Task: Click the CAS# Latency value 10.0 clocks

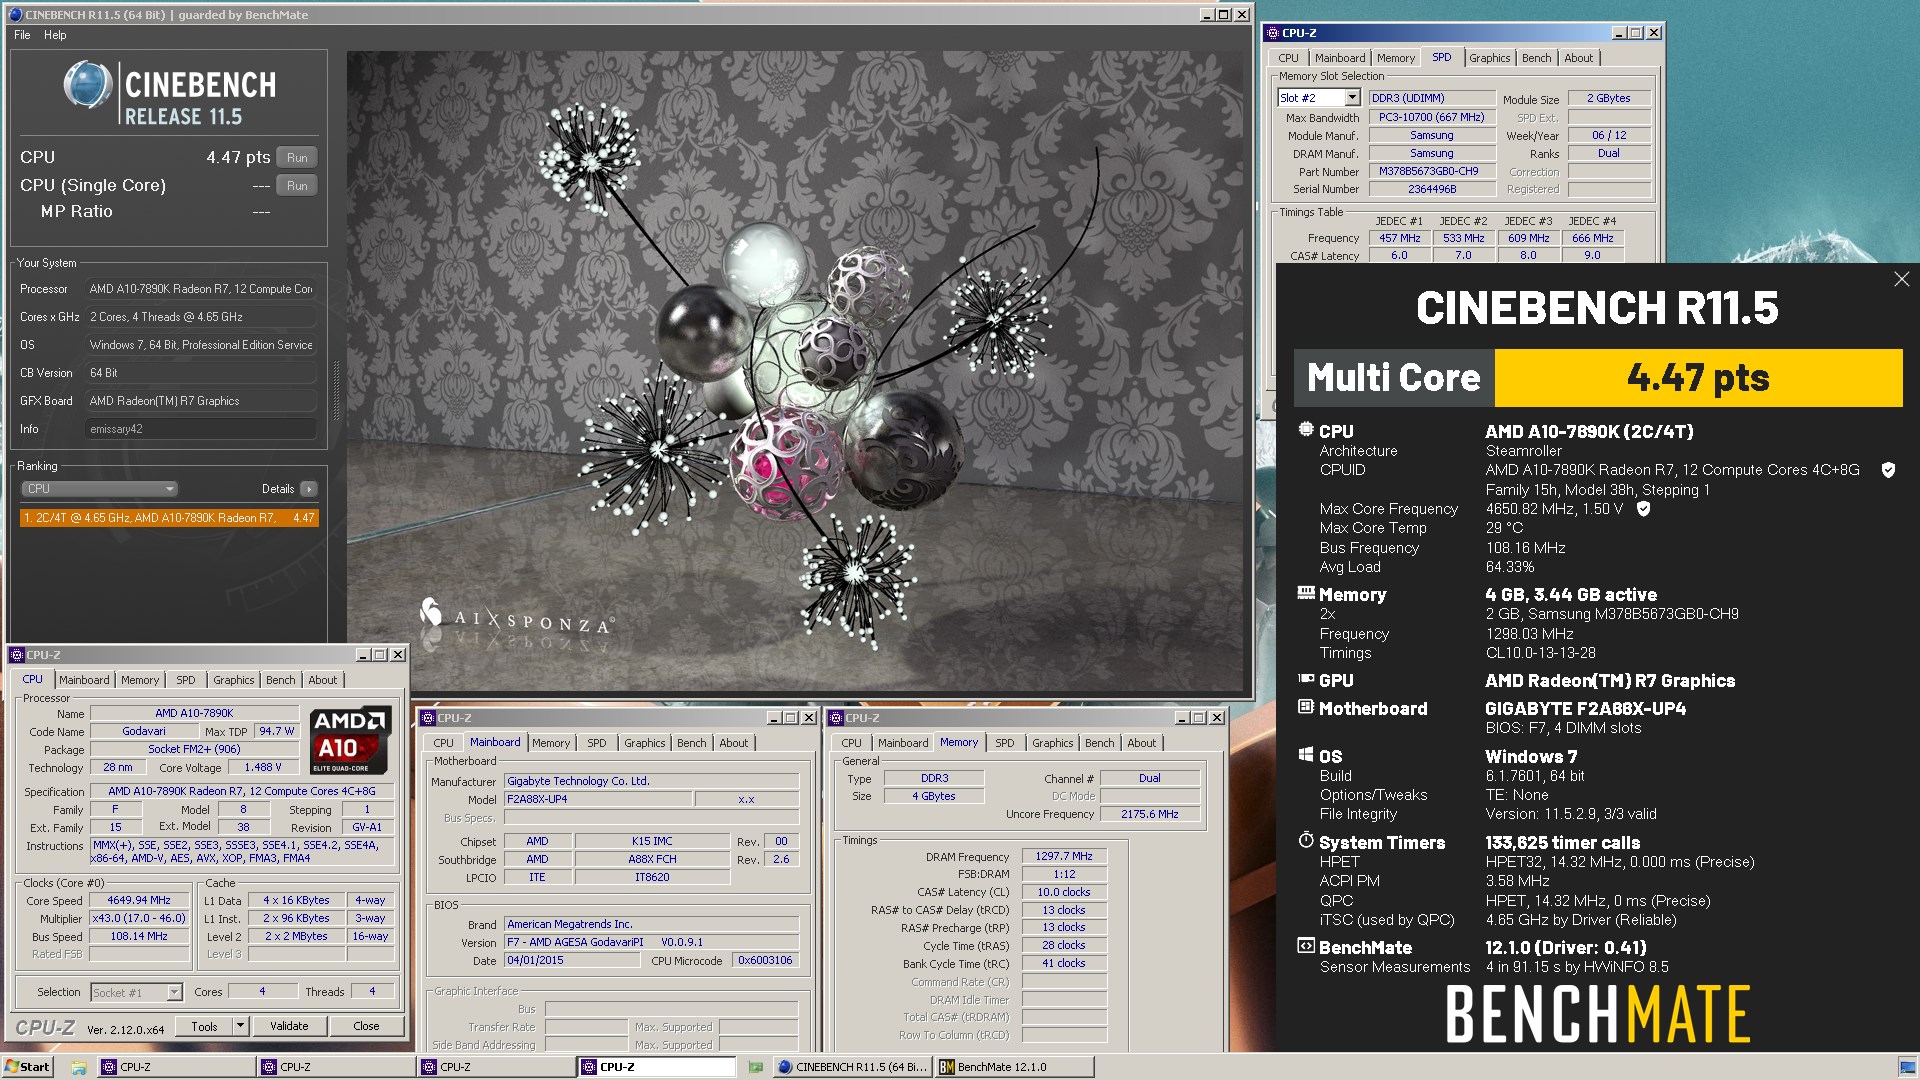Action: point(1064,892)
